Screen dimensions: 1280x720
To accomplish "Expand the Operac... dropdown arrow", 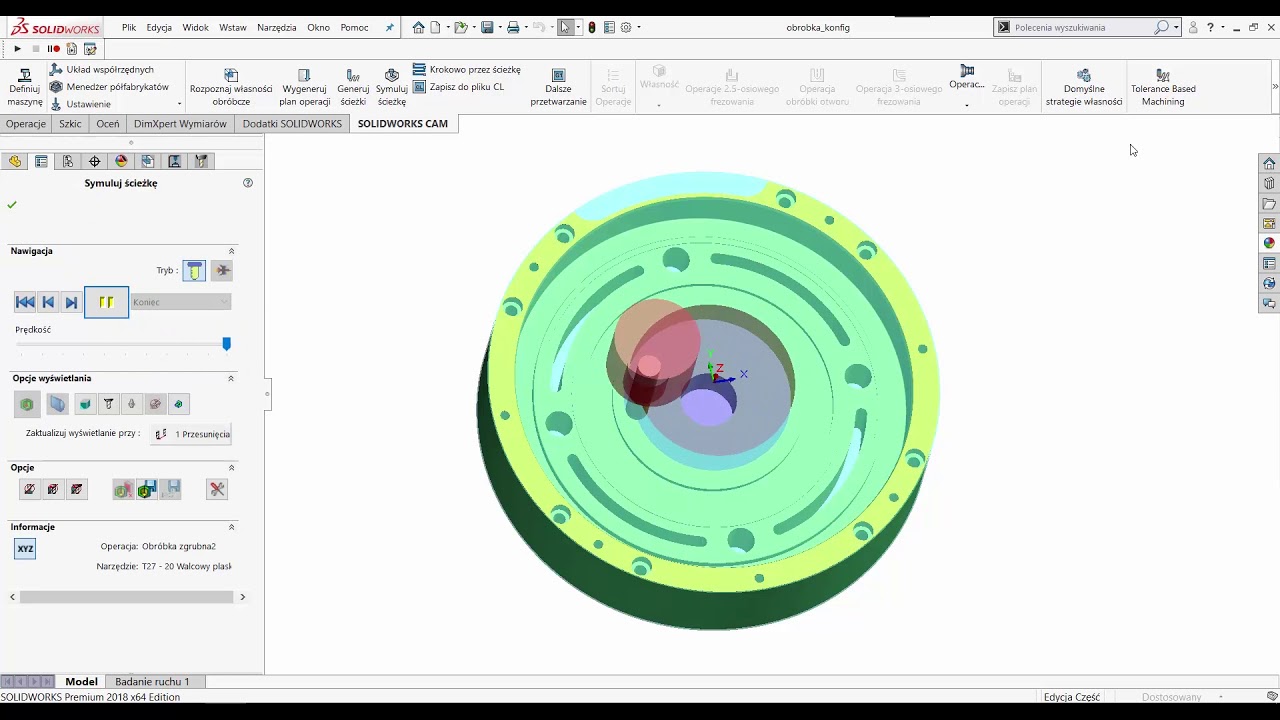I will click(966, 104).
